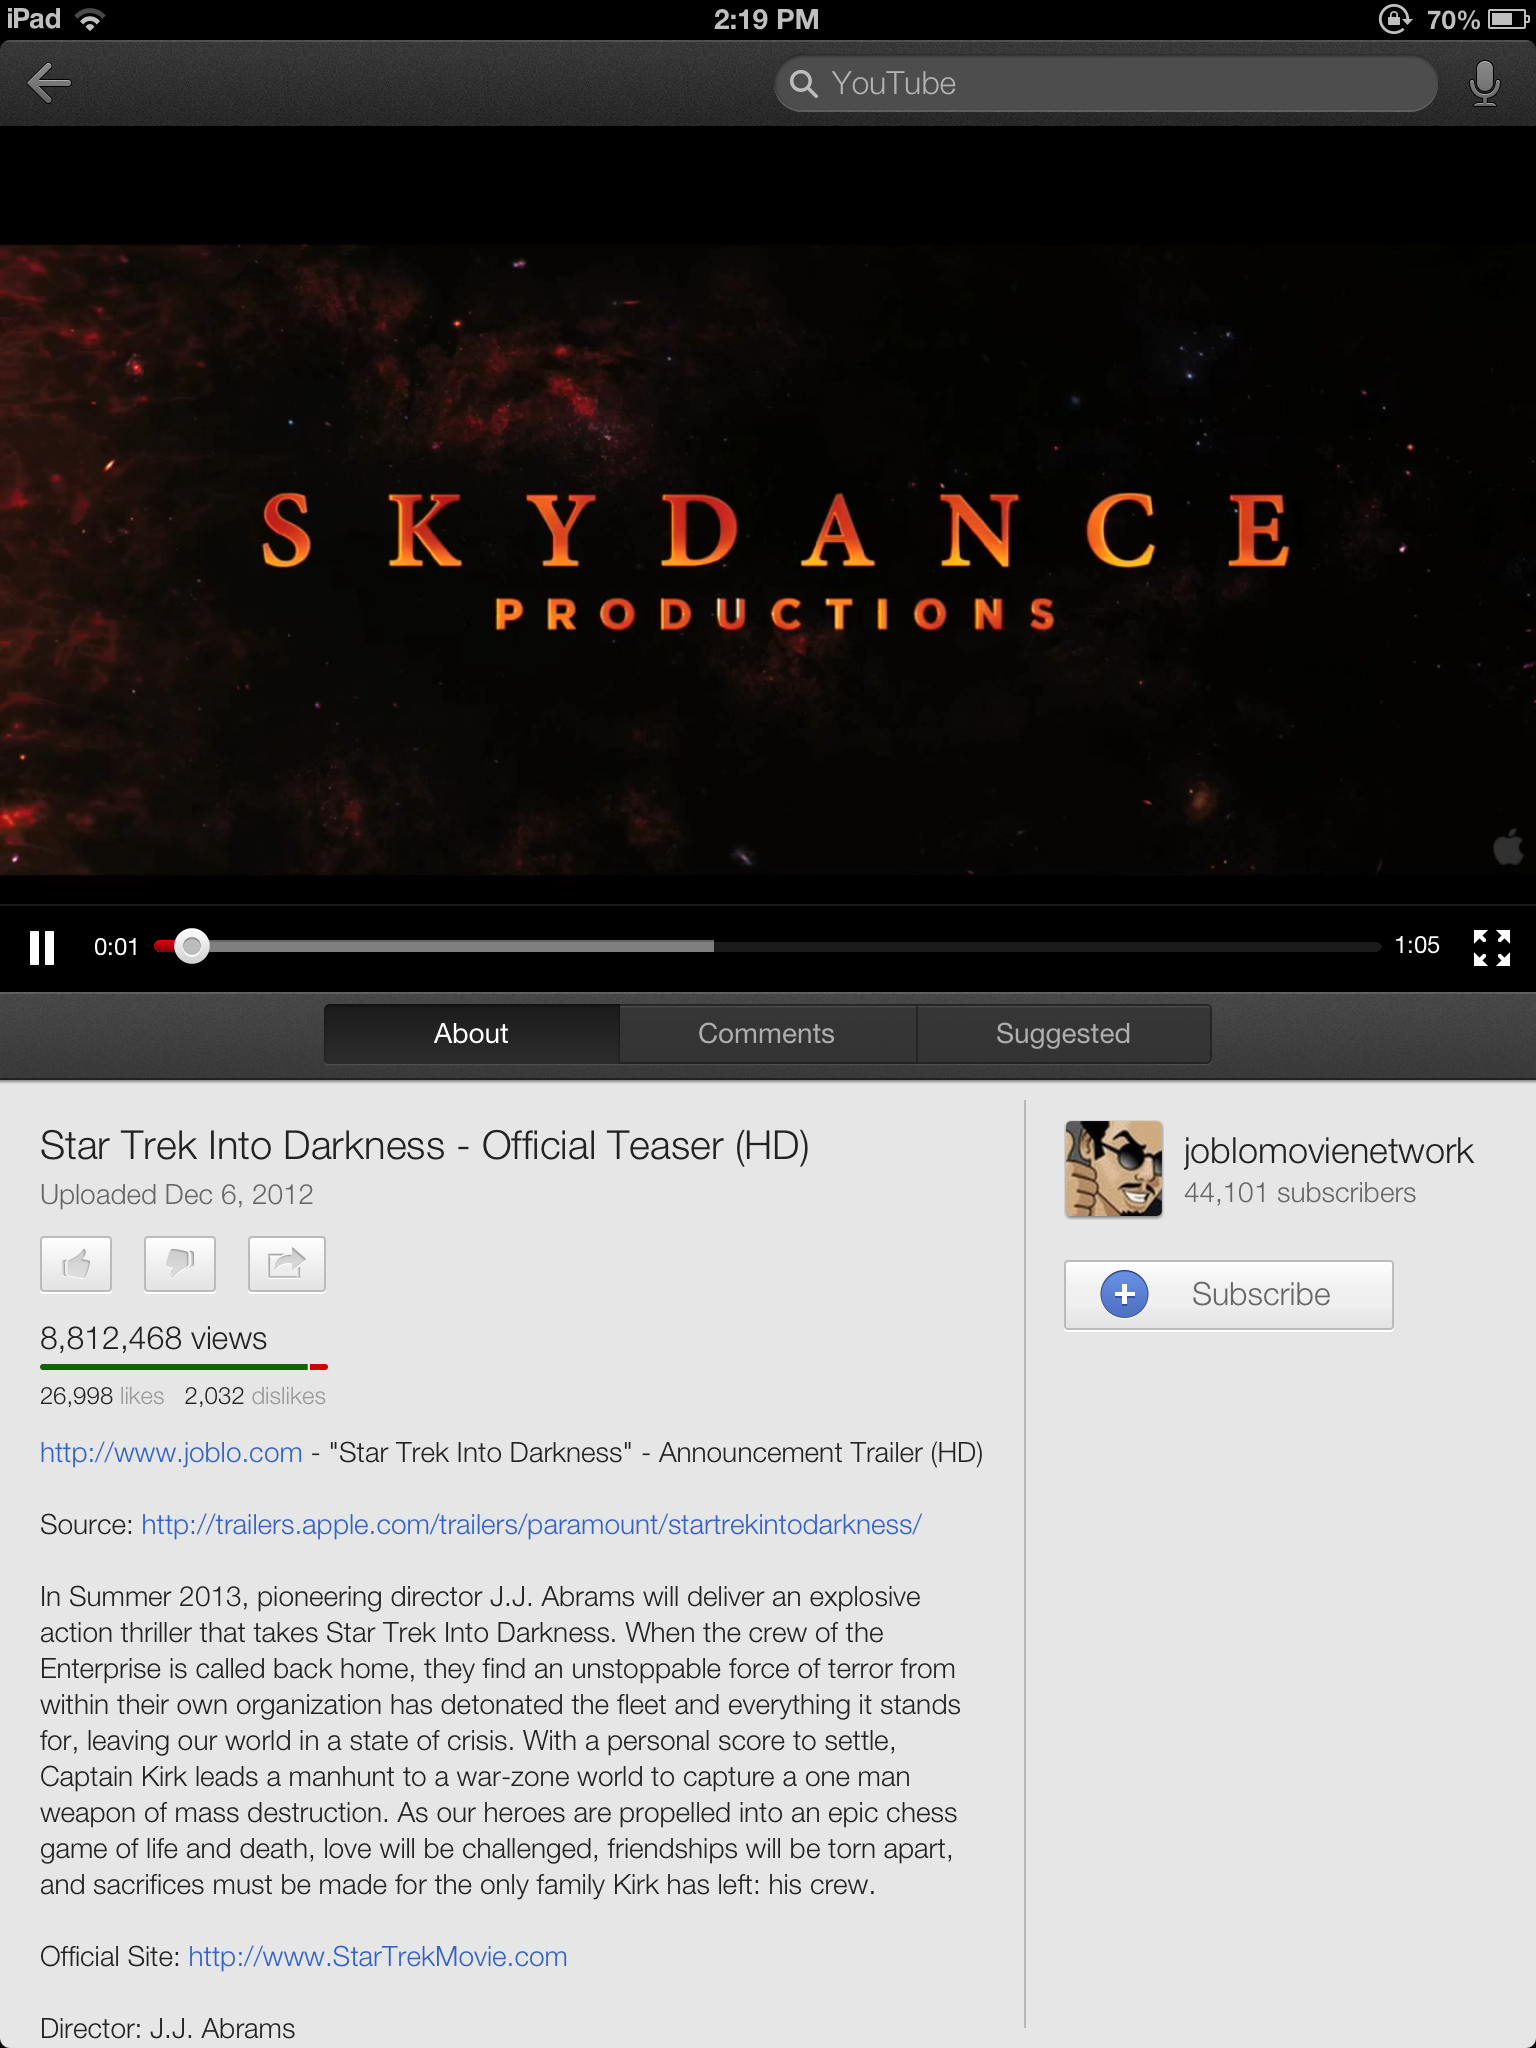Like the video with thumbs up
Image resolution: width=1536 pixels, height=2048 pixels.
pos(76,1264)
